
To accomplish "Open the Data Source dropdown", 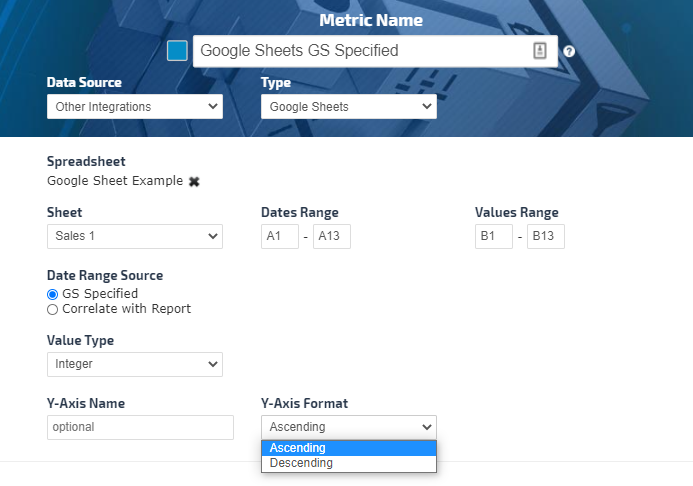I will [x=135, y=107].
